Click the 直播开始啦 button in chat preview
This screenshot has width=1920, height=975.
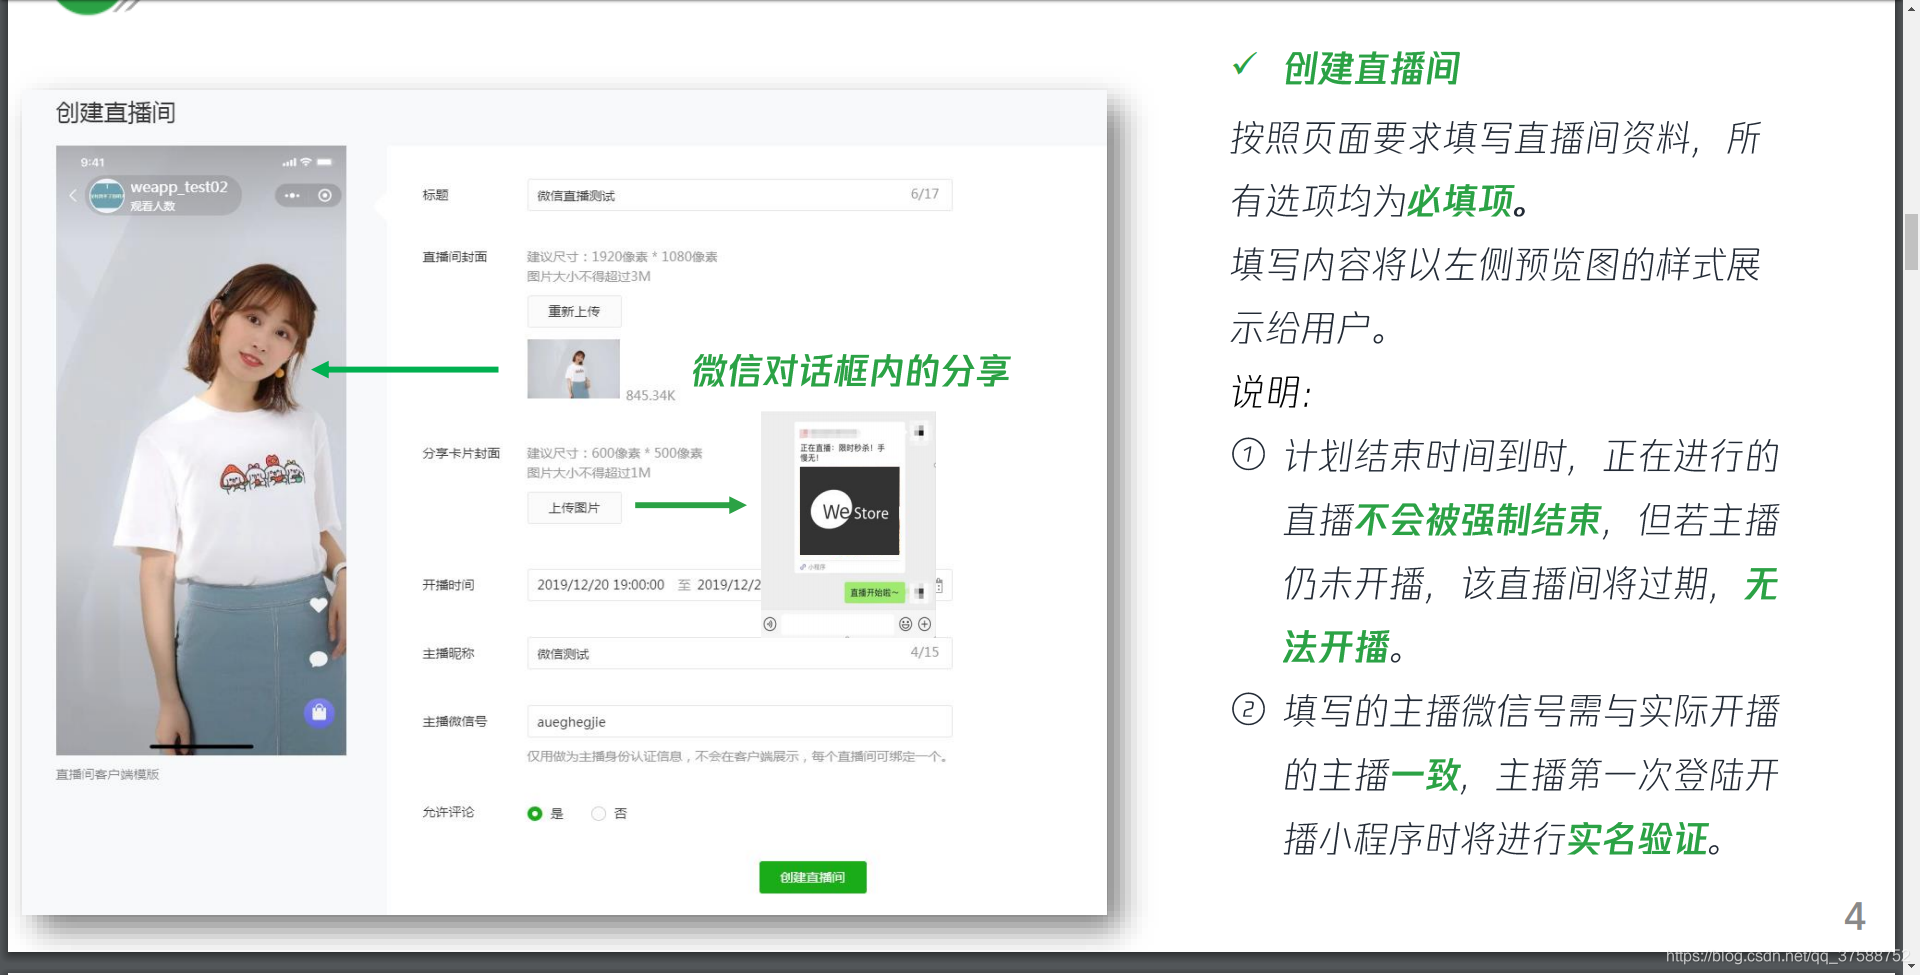pos(874,592)
